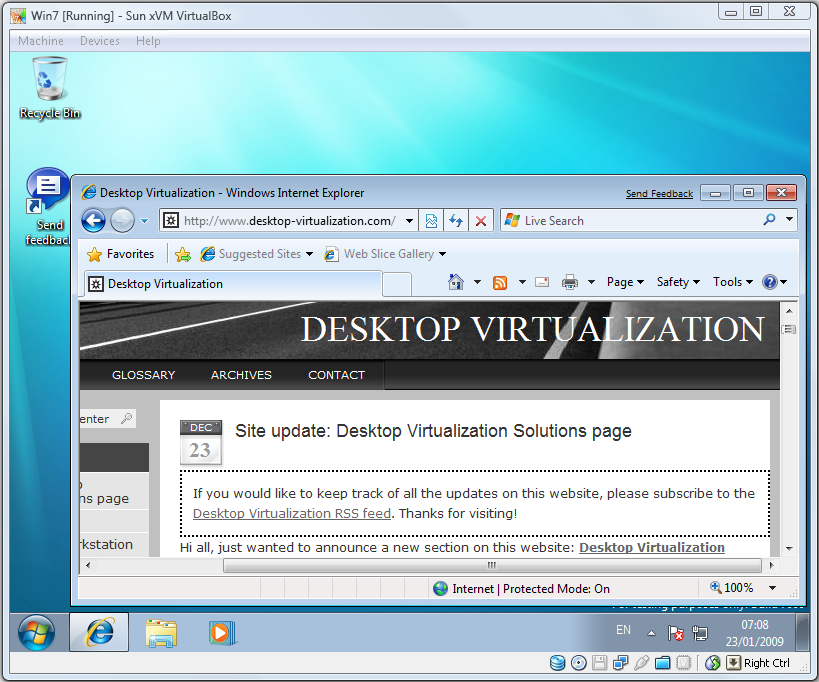The height and width of the screenshot is (682, 819).
Task: Click the Compatibility View icon
Action: tap(431, 221)
